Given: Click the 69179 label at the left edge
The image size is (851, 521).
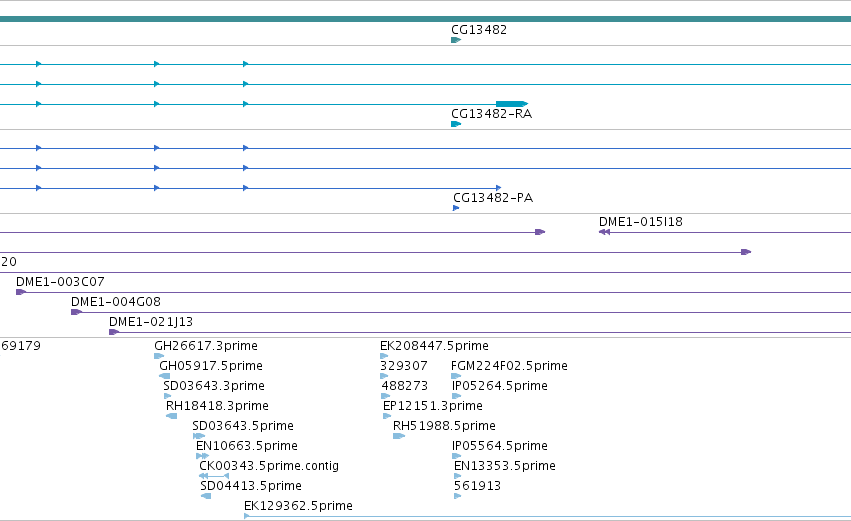Looking at the screenshot, I should coord(21,346).
